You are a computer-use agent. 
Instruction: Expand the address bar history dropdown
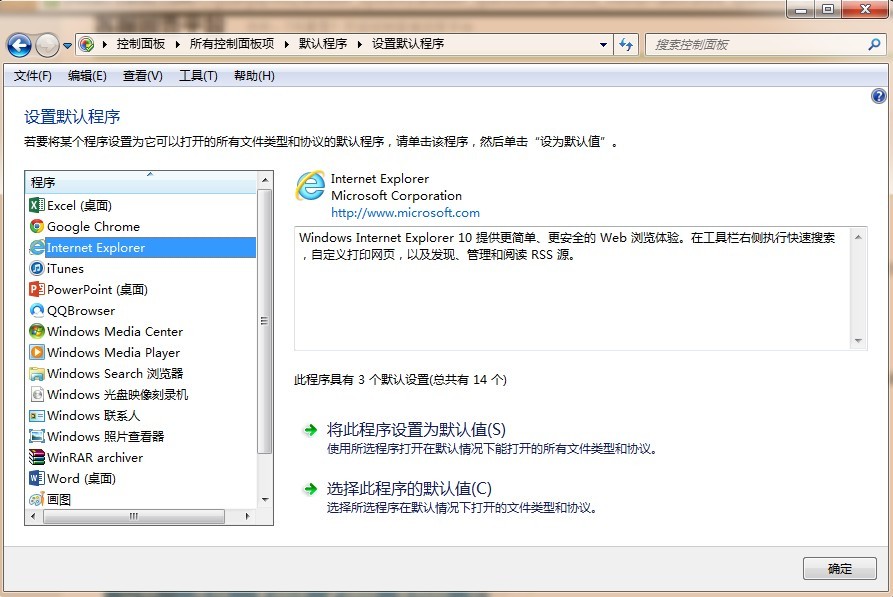point(603,44)
